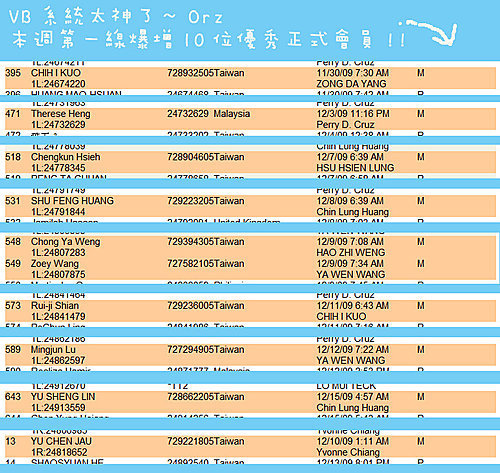Select the name Therese Heng
This screenshot has height=473, width=500.
click(x=61, y=114)
